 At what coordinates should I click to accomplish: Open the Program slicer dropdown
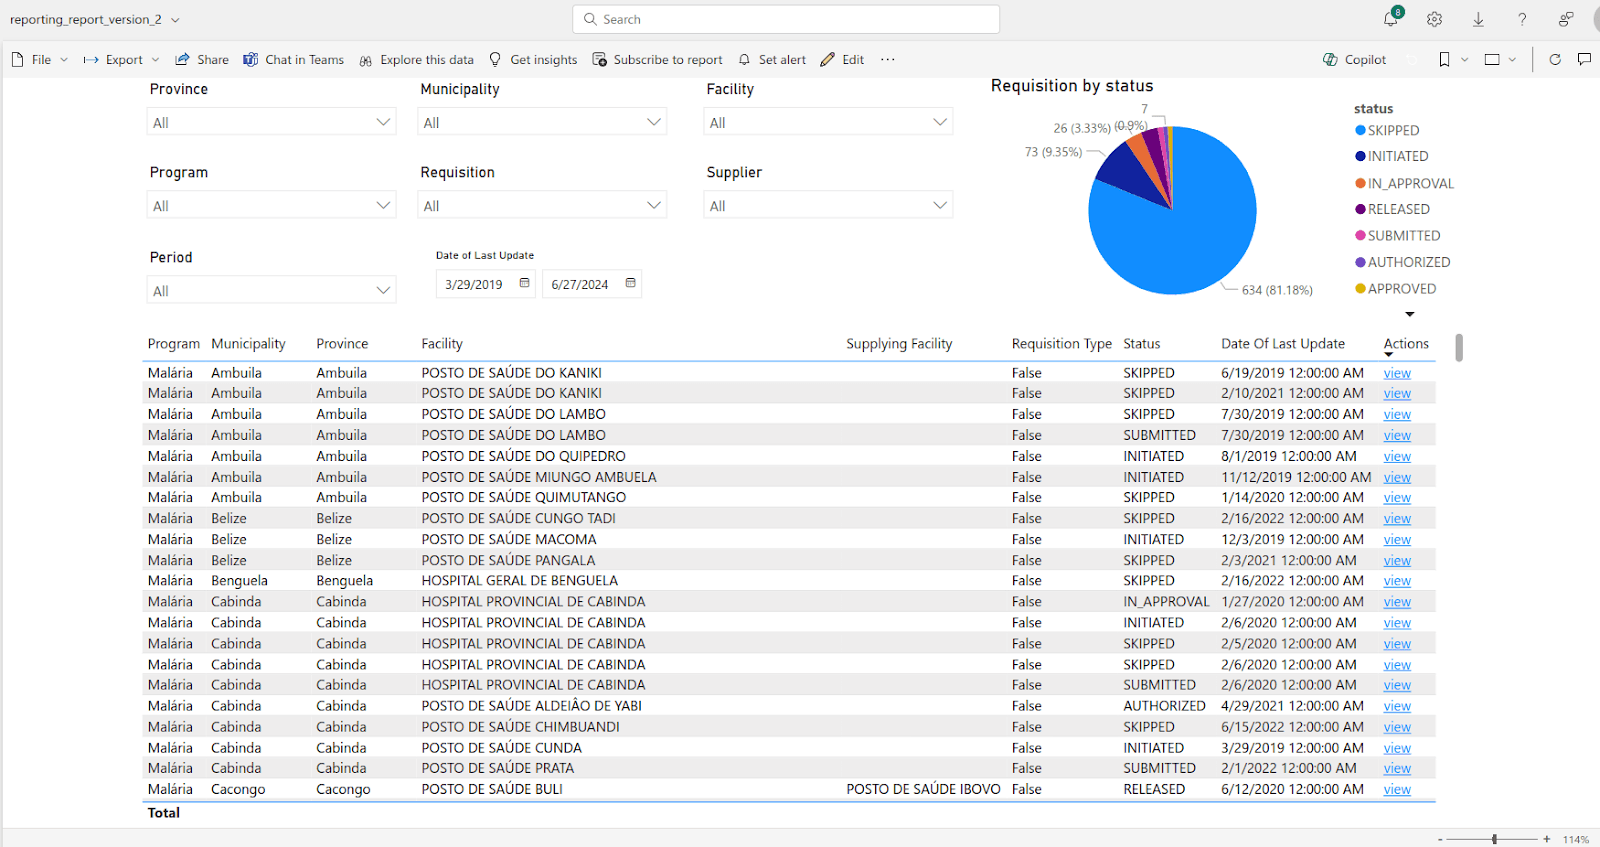271,205
